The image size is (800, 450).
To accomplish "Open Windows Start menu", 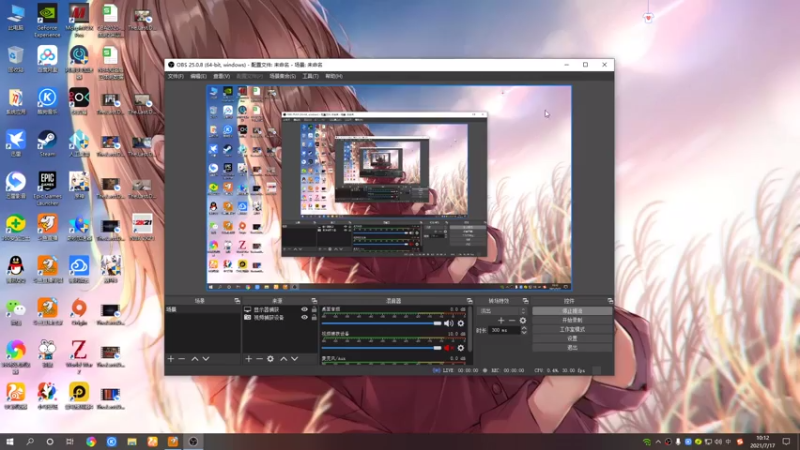I will [10, 442].
